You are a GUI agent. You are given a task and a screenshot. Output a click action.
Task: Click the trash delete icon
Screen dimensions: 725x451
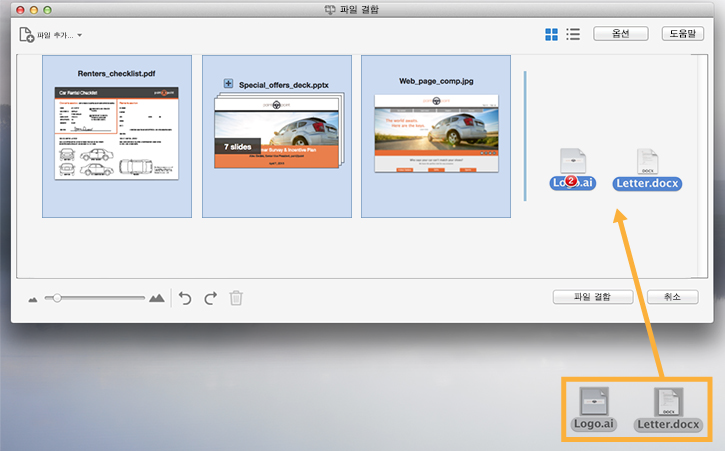click(236, 298)
